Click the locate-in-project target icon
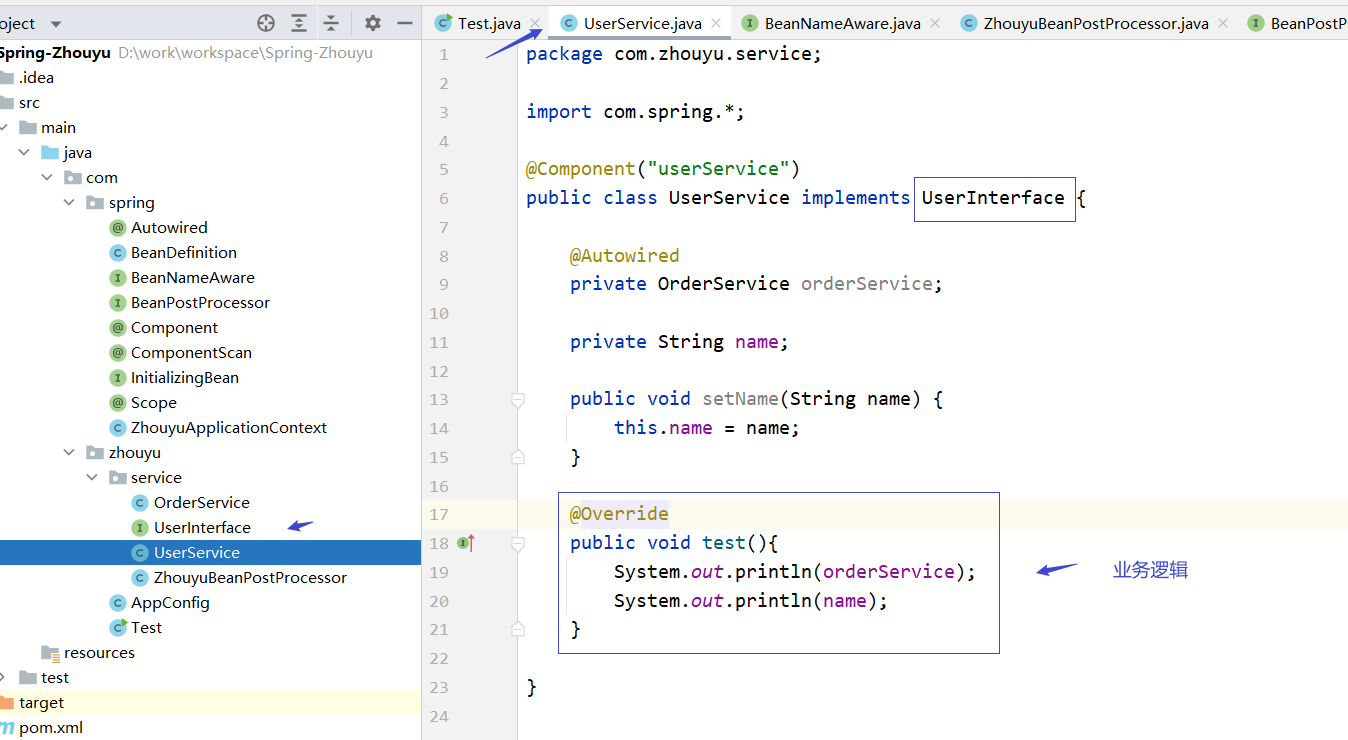Viewport: 1348px width, 740px height. click(x=266, y=23)
